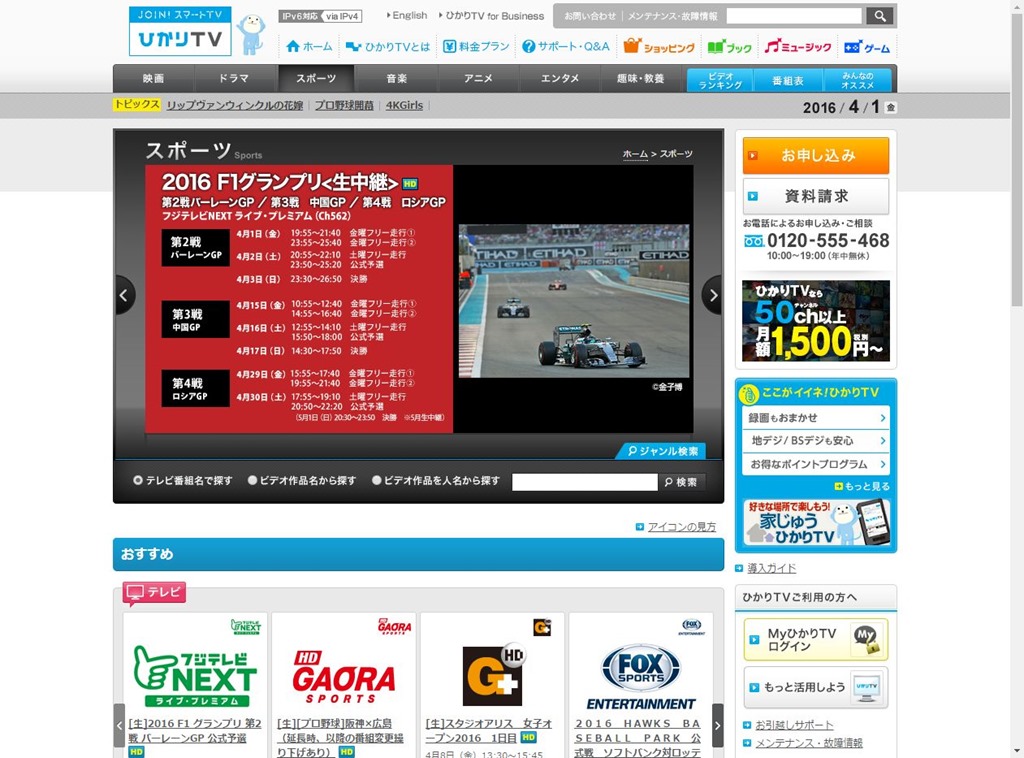Click the freedial phone icon

[x=753, y=242]
